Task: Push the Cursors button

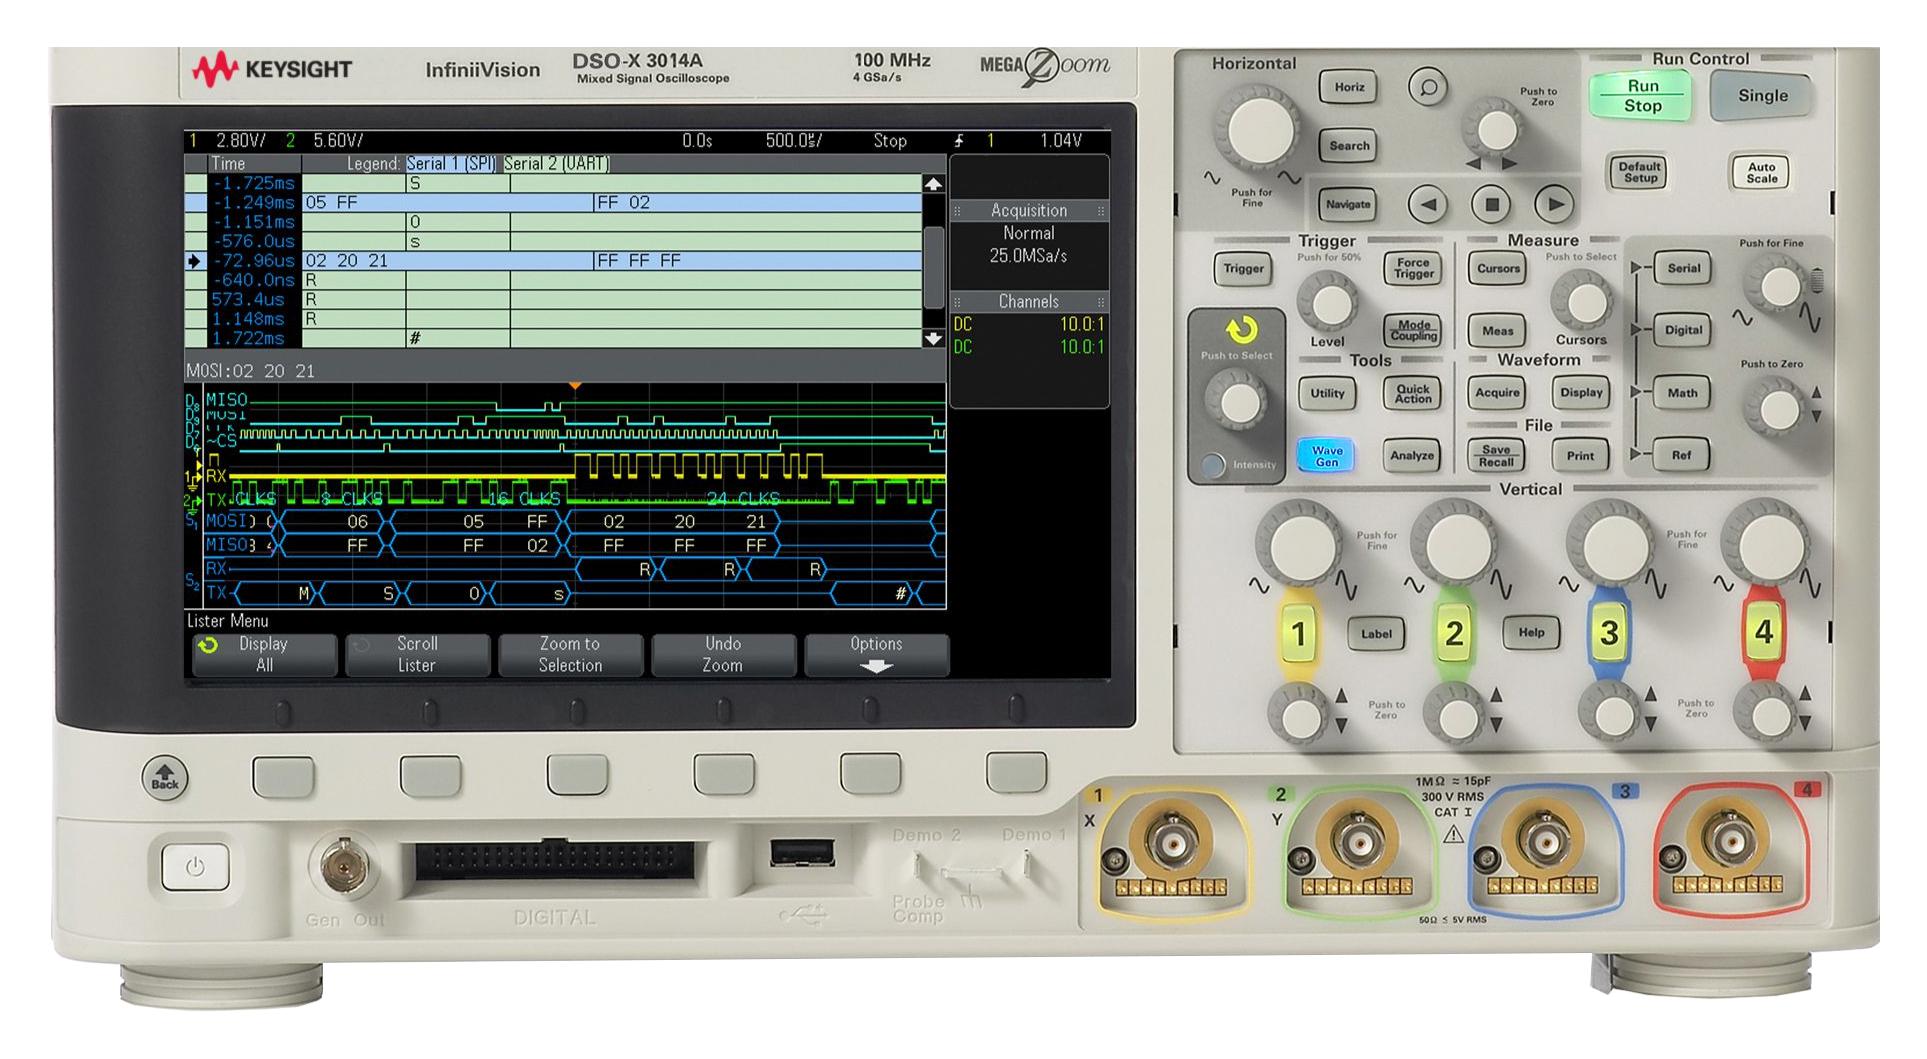Action: pyautogui.click(x=1497, y=269)
